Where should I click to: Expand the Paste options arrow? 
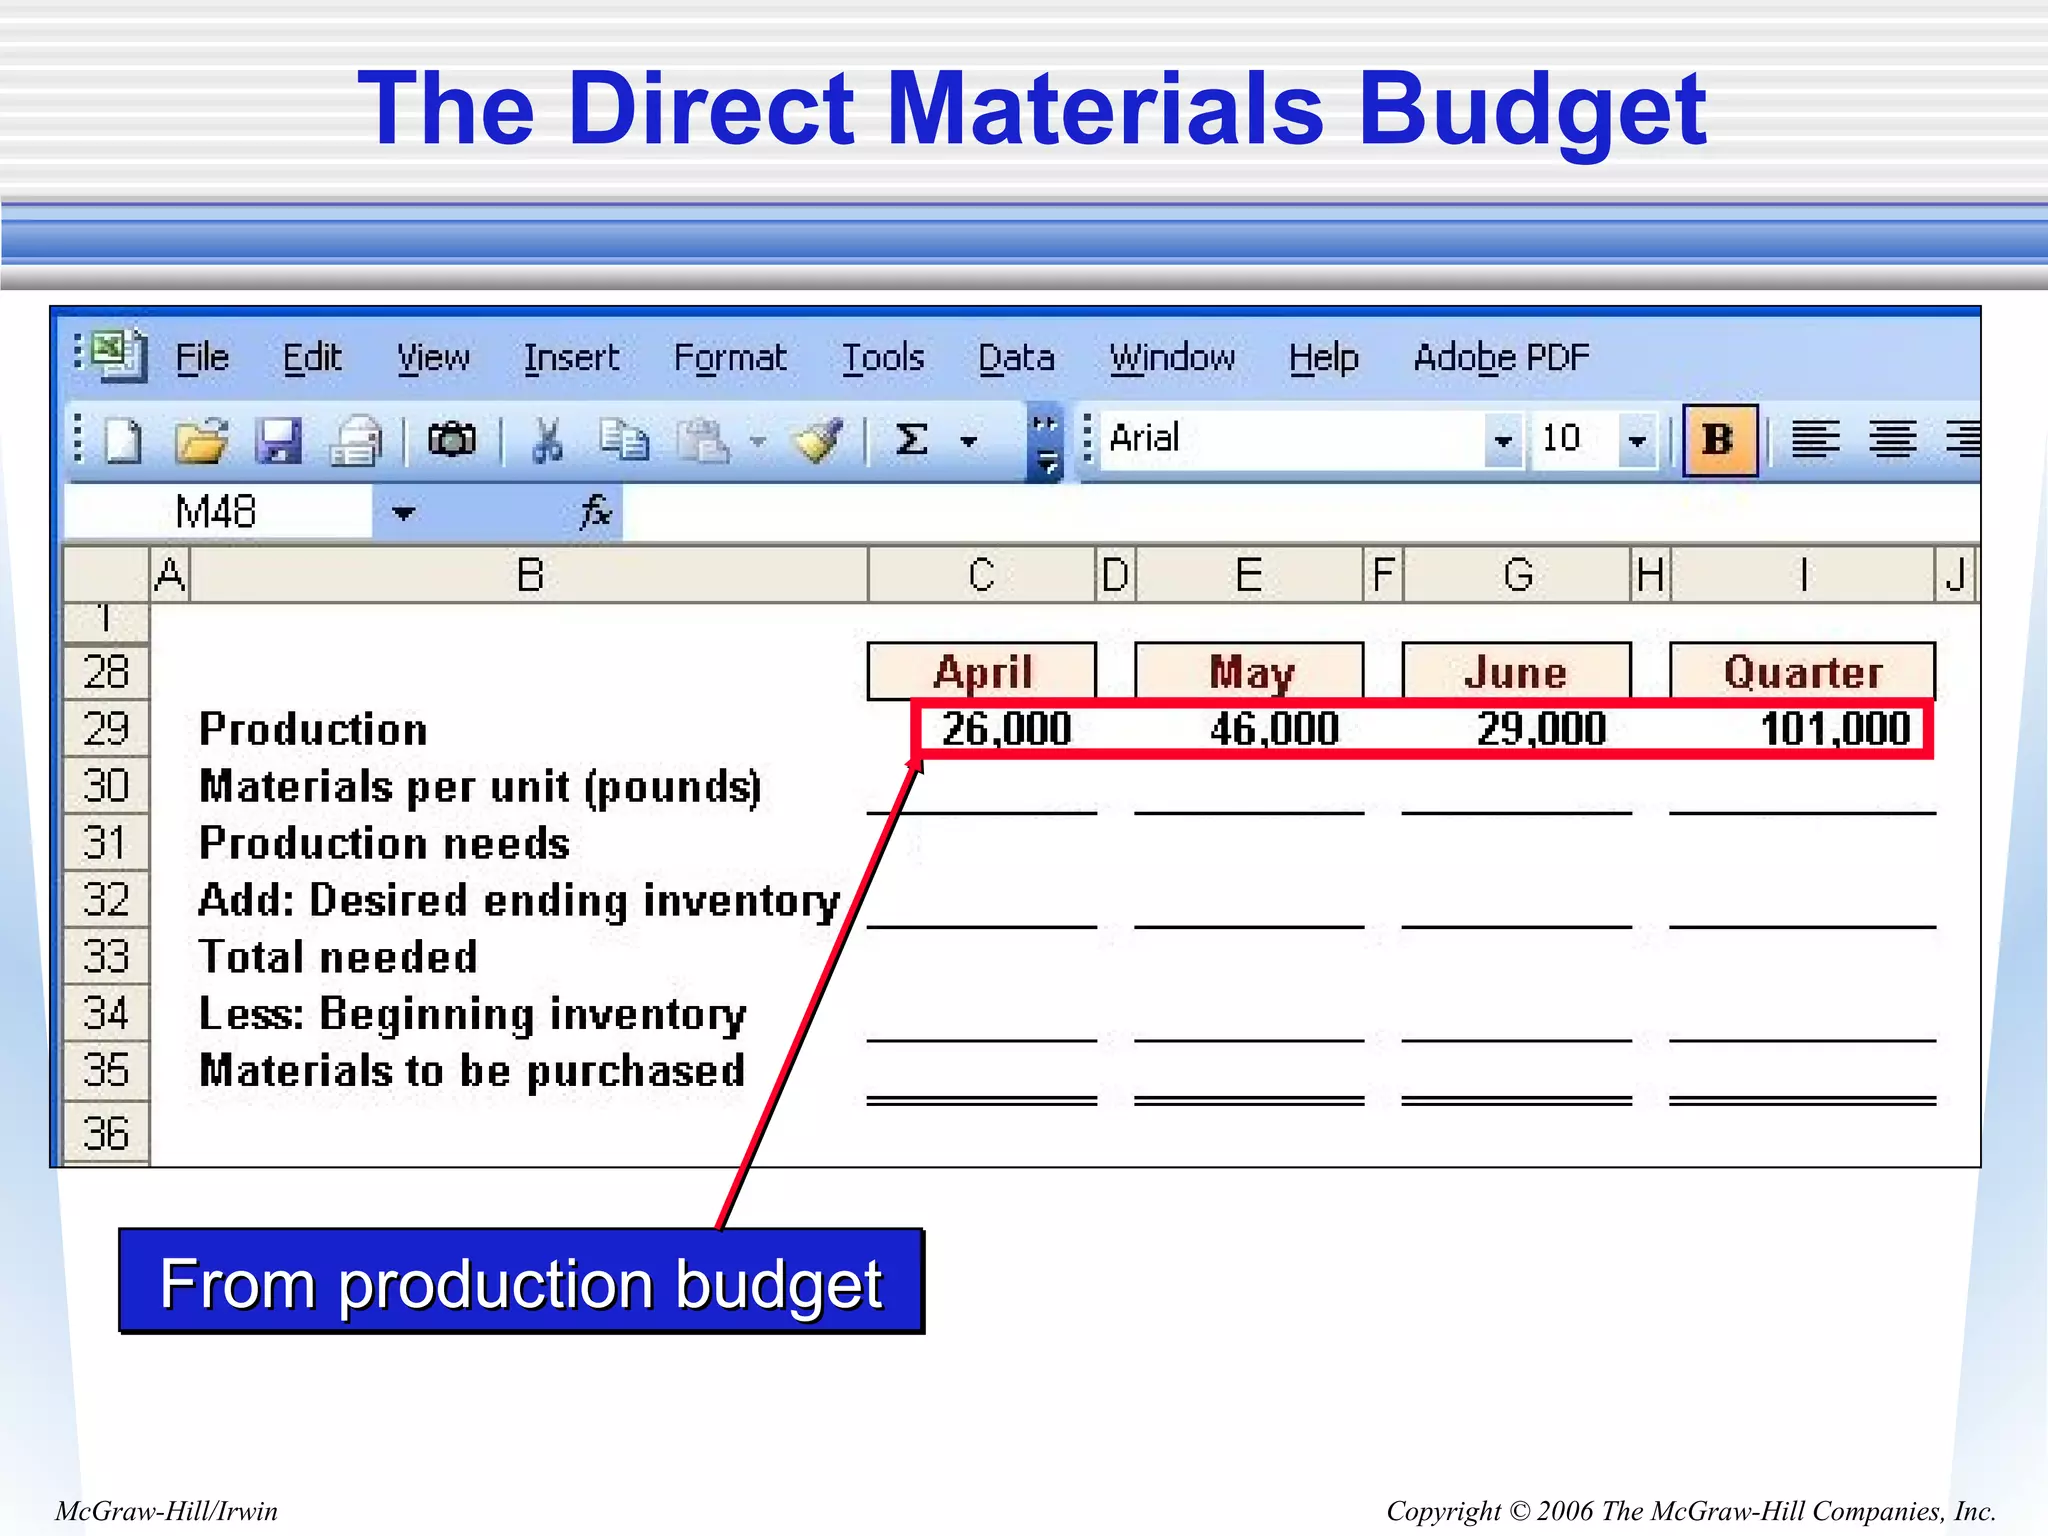(759, 441)
